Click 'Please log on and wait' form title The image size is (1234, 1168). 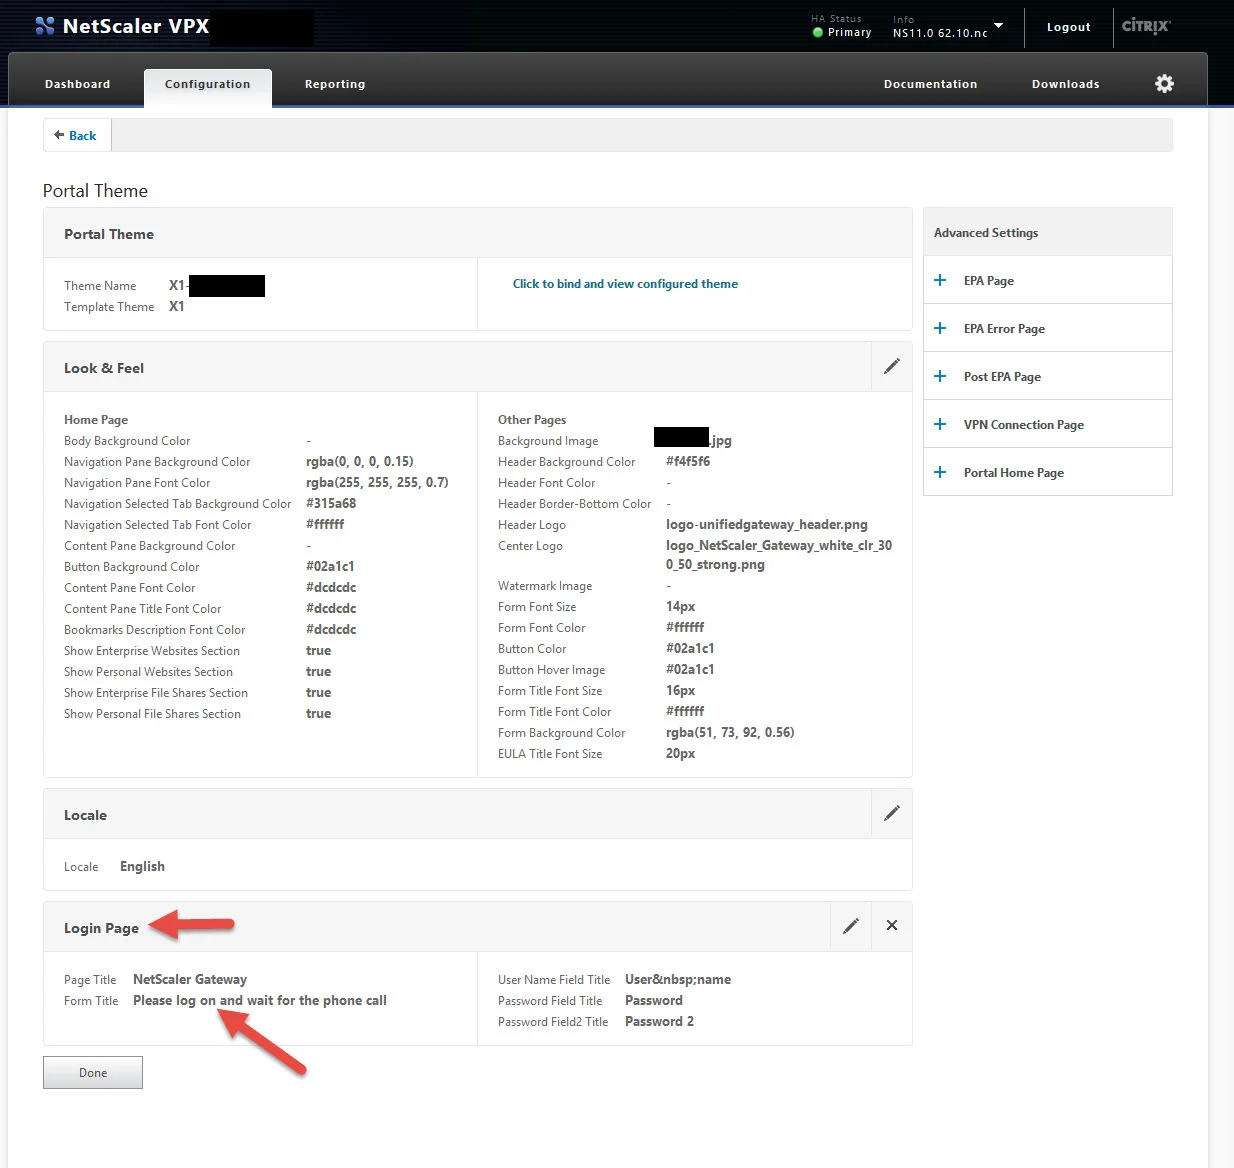point(260,1001)
